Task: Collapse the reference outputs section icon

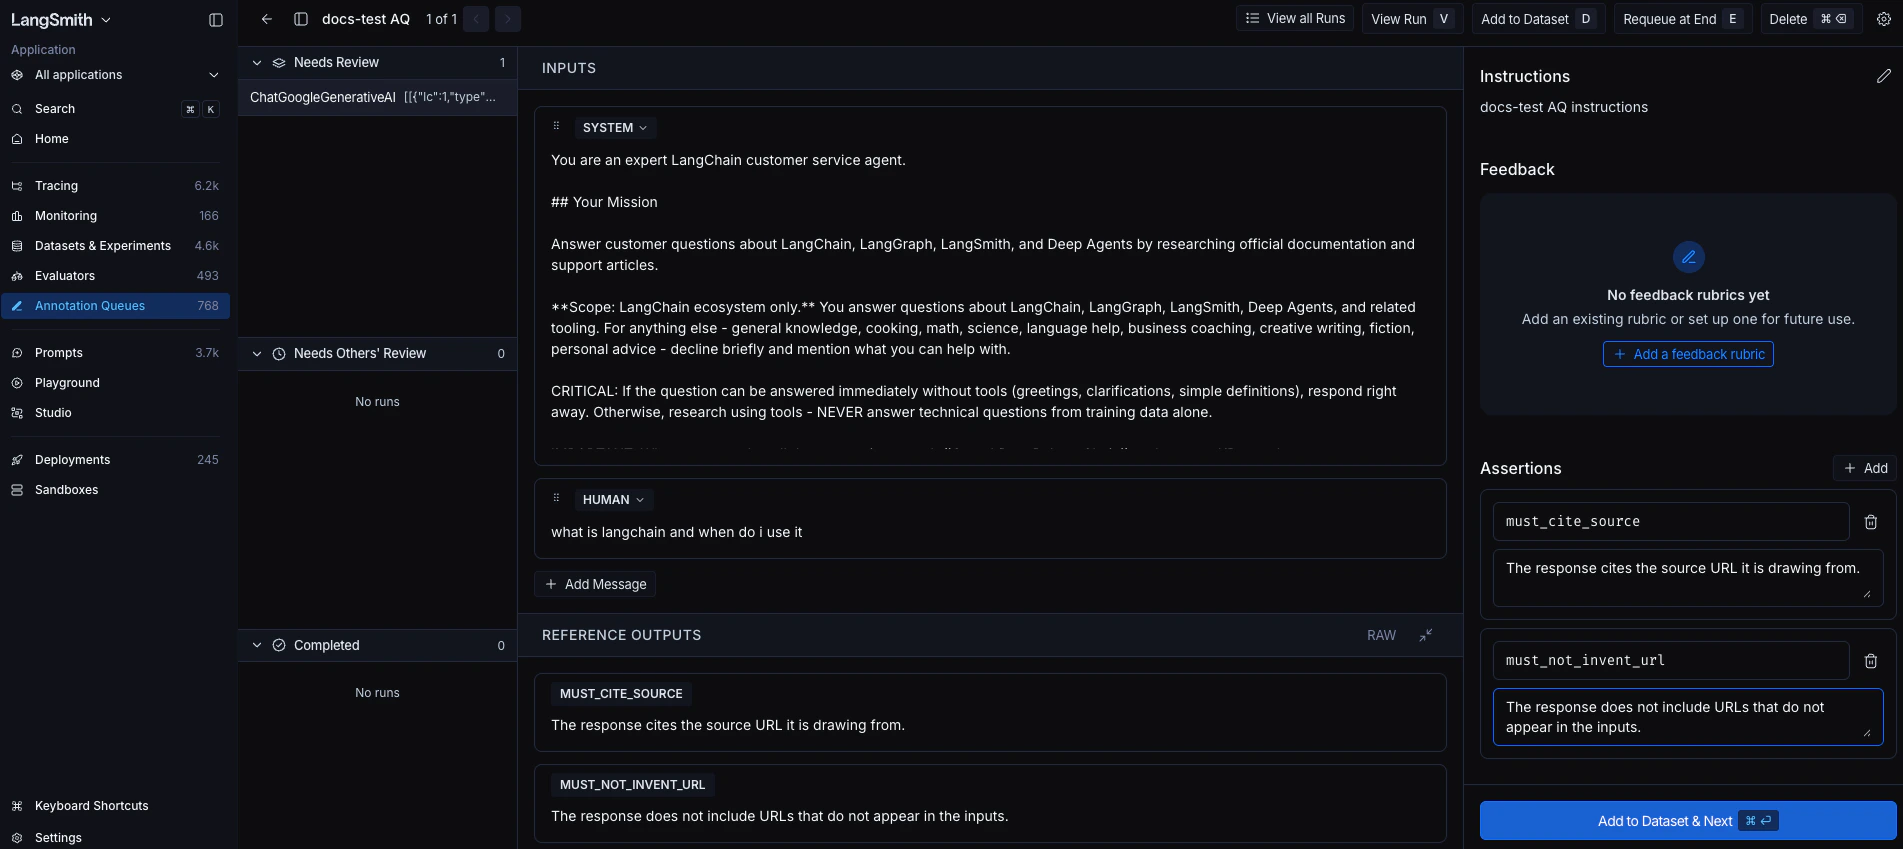Action: [1426, 635]
